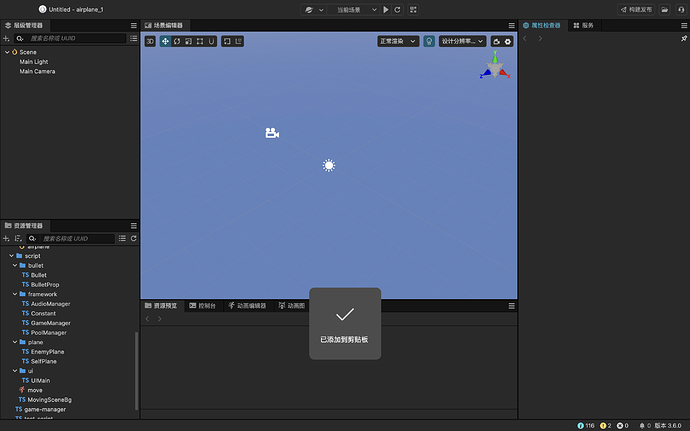Click the 构建发布 build button
690x431 pixels.
[636, 10]
